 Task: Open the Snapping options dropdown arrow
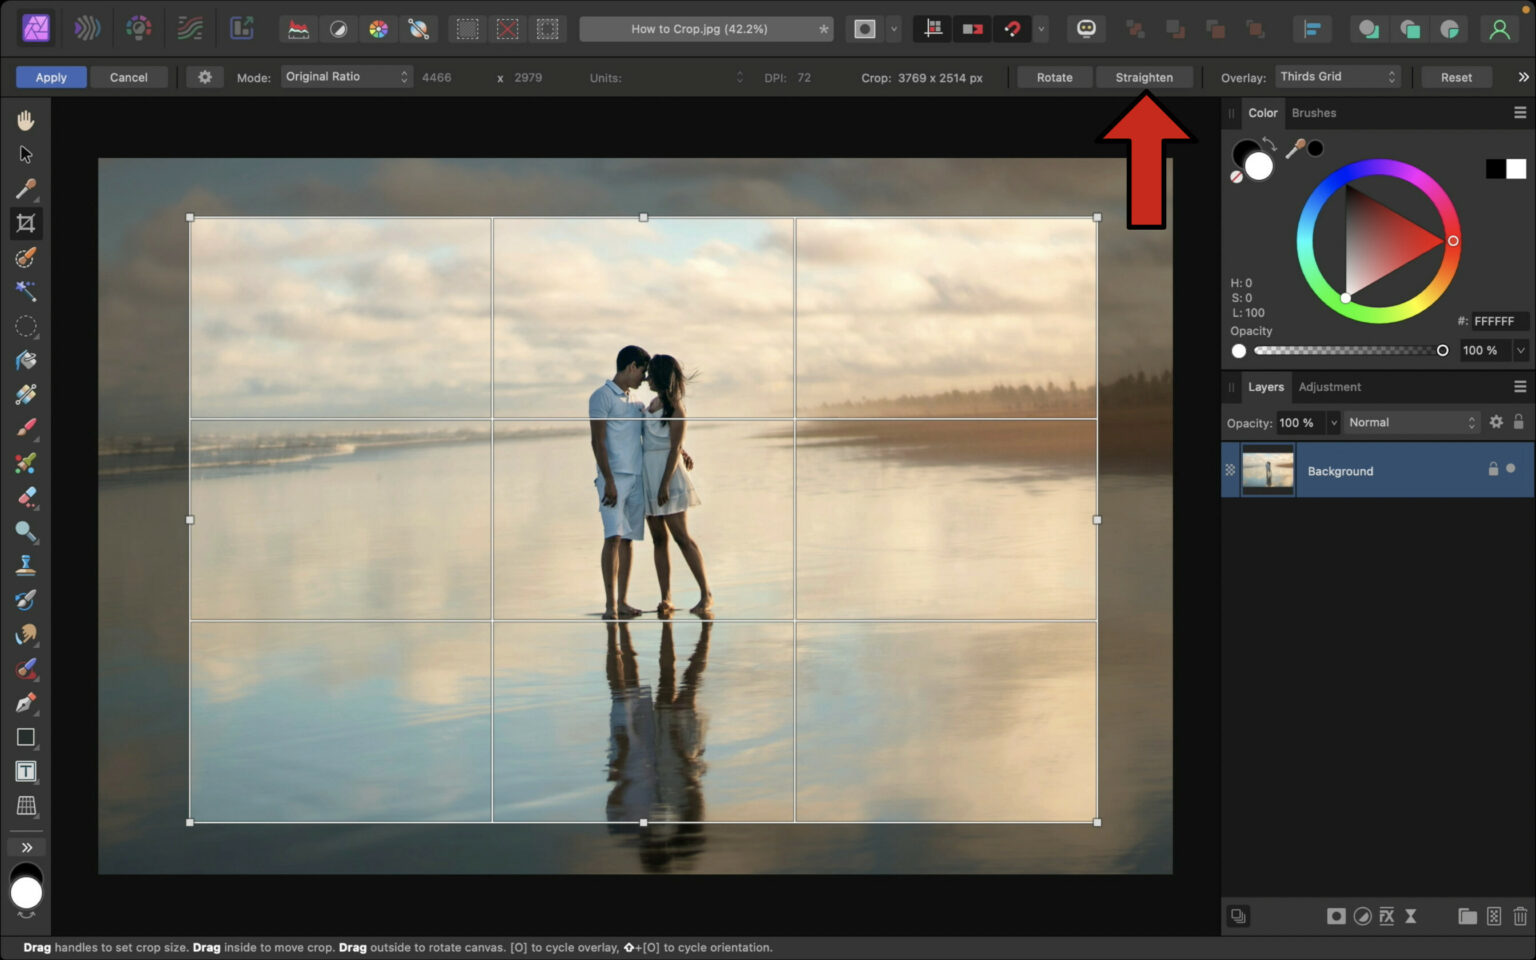(1041, 29)
